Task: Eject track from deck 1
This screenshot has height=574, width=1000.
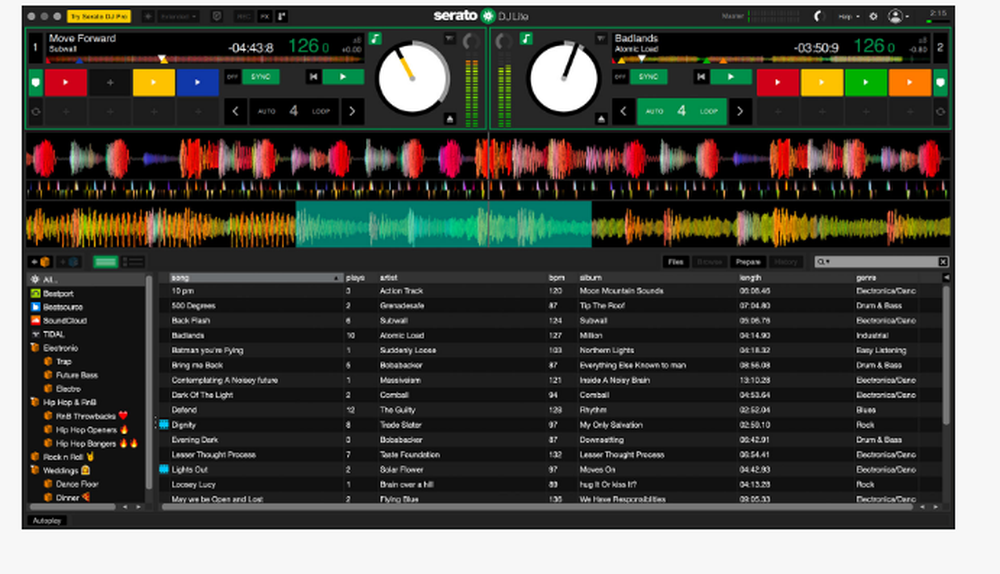Action: 450,119
